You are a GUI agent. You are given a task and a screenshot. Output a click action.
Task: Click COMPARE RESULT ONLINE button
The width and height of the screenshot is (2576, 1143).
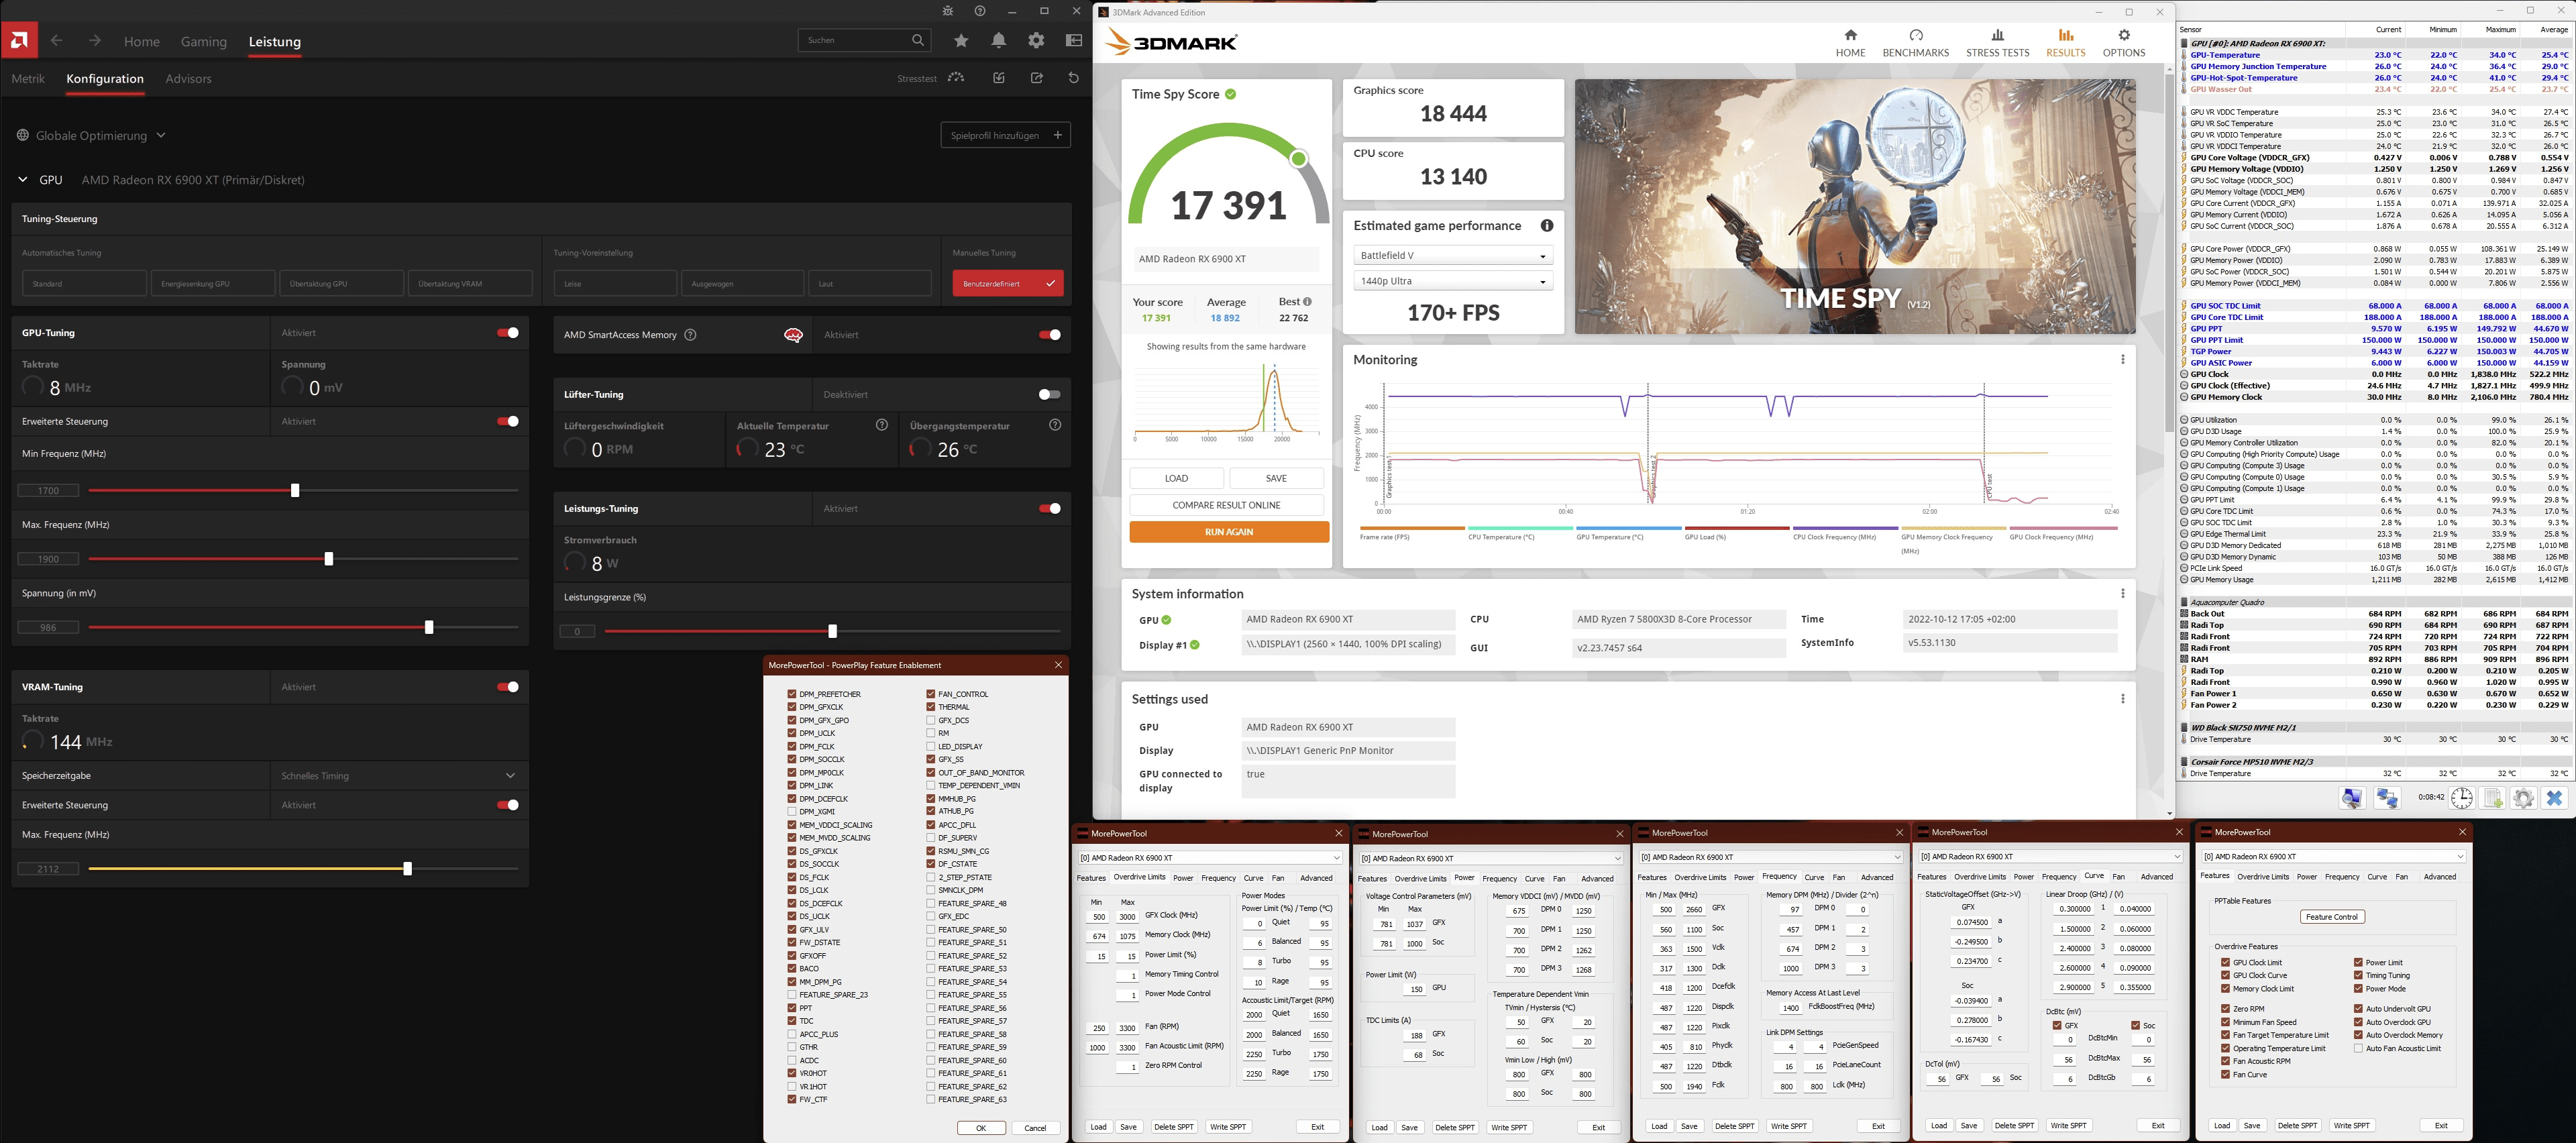pos(1226,505)
